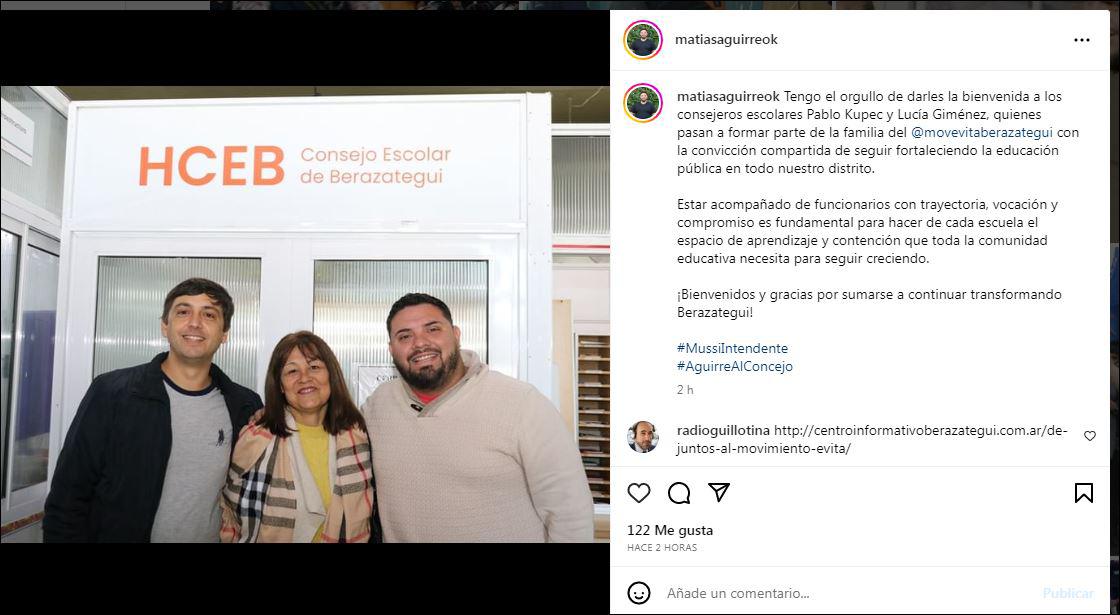View list of 122 Me gusta
This screenshot has height=615, width=1120.
pos(670,531)
